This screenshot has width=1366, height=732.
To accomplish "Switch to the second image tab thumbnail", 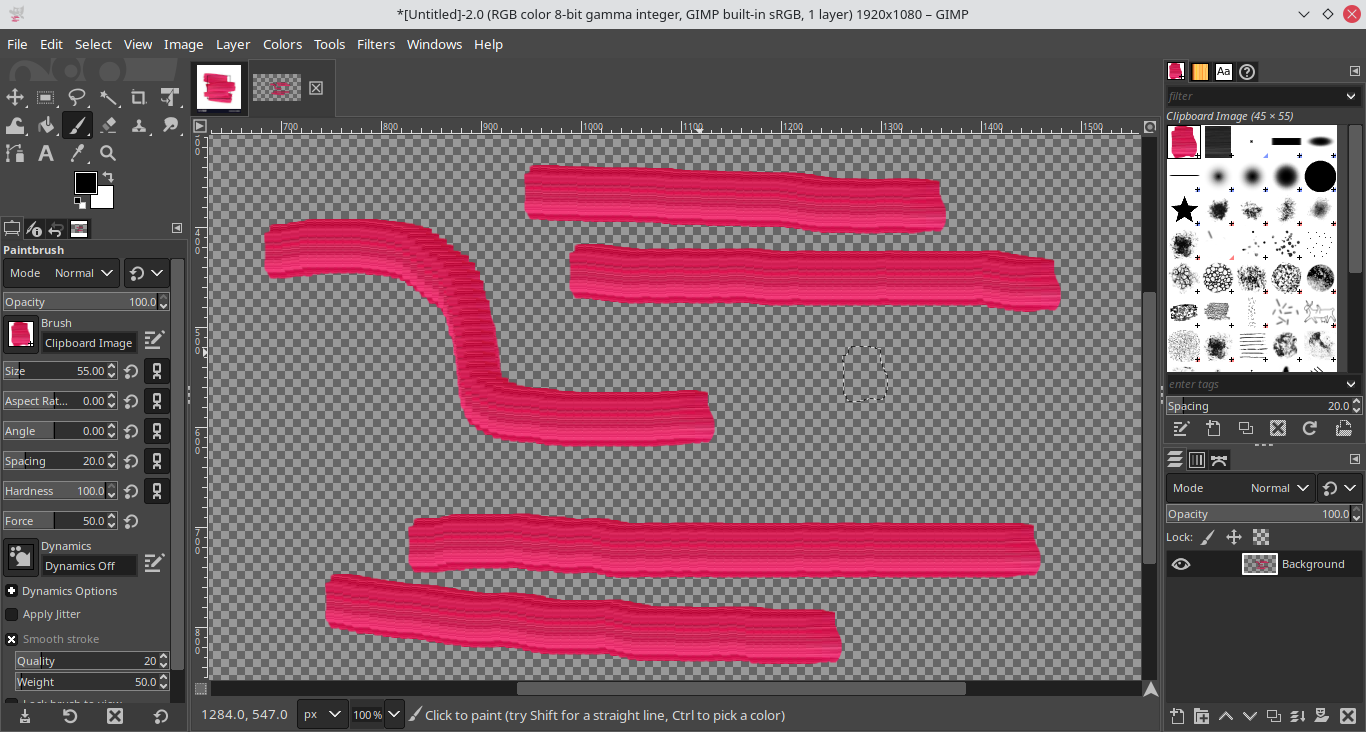I will [277, 88].
